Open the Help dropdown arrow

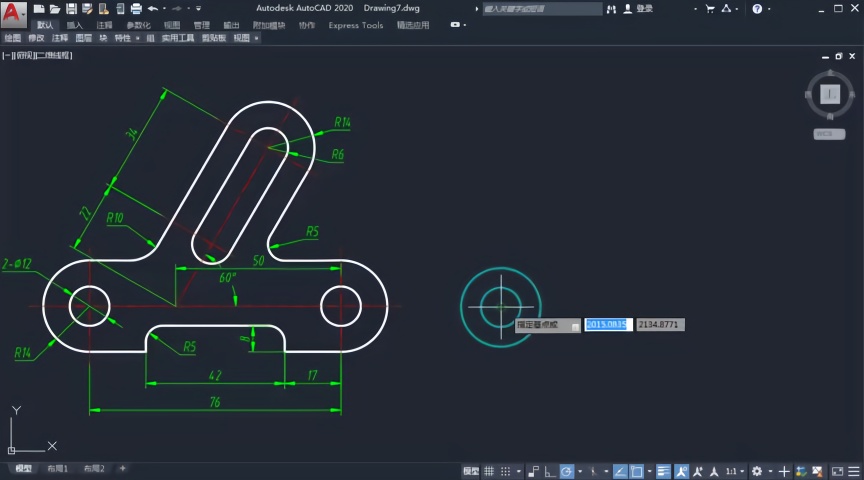[x=769, y=9]
